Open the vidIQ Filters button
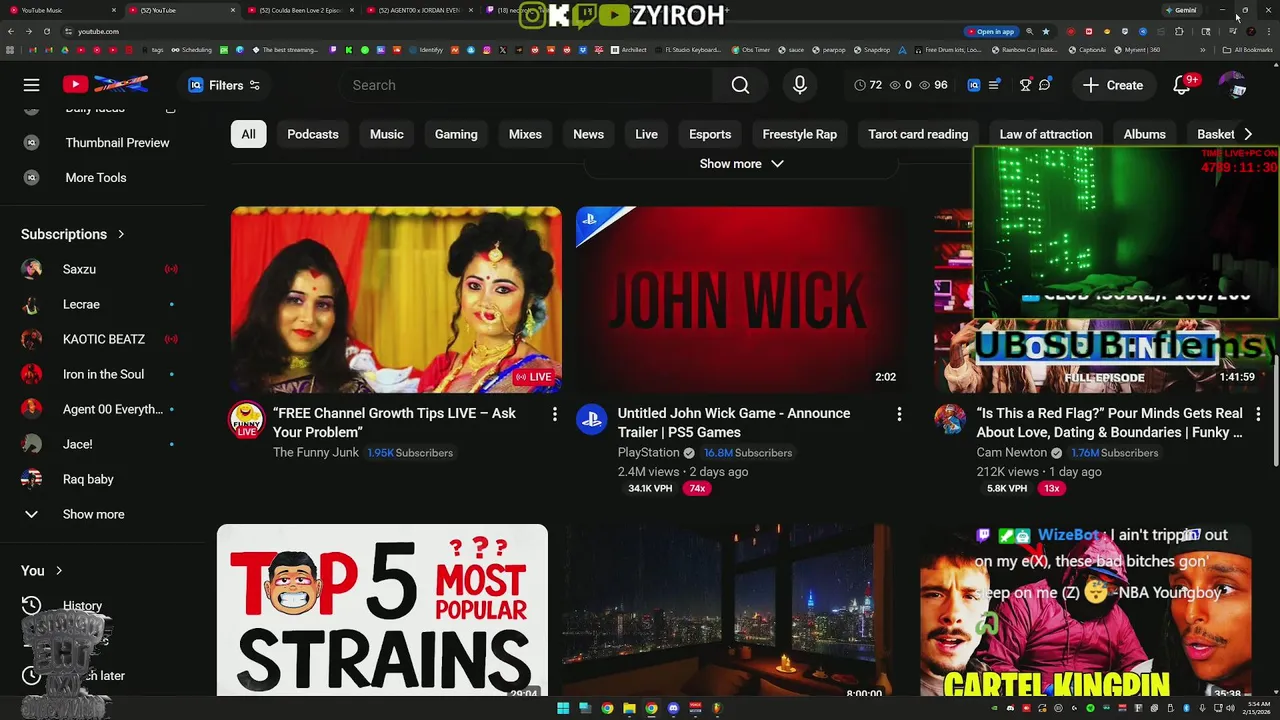 224,85
